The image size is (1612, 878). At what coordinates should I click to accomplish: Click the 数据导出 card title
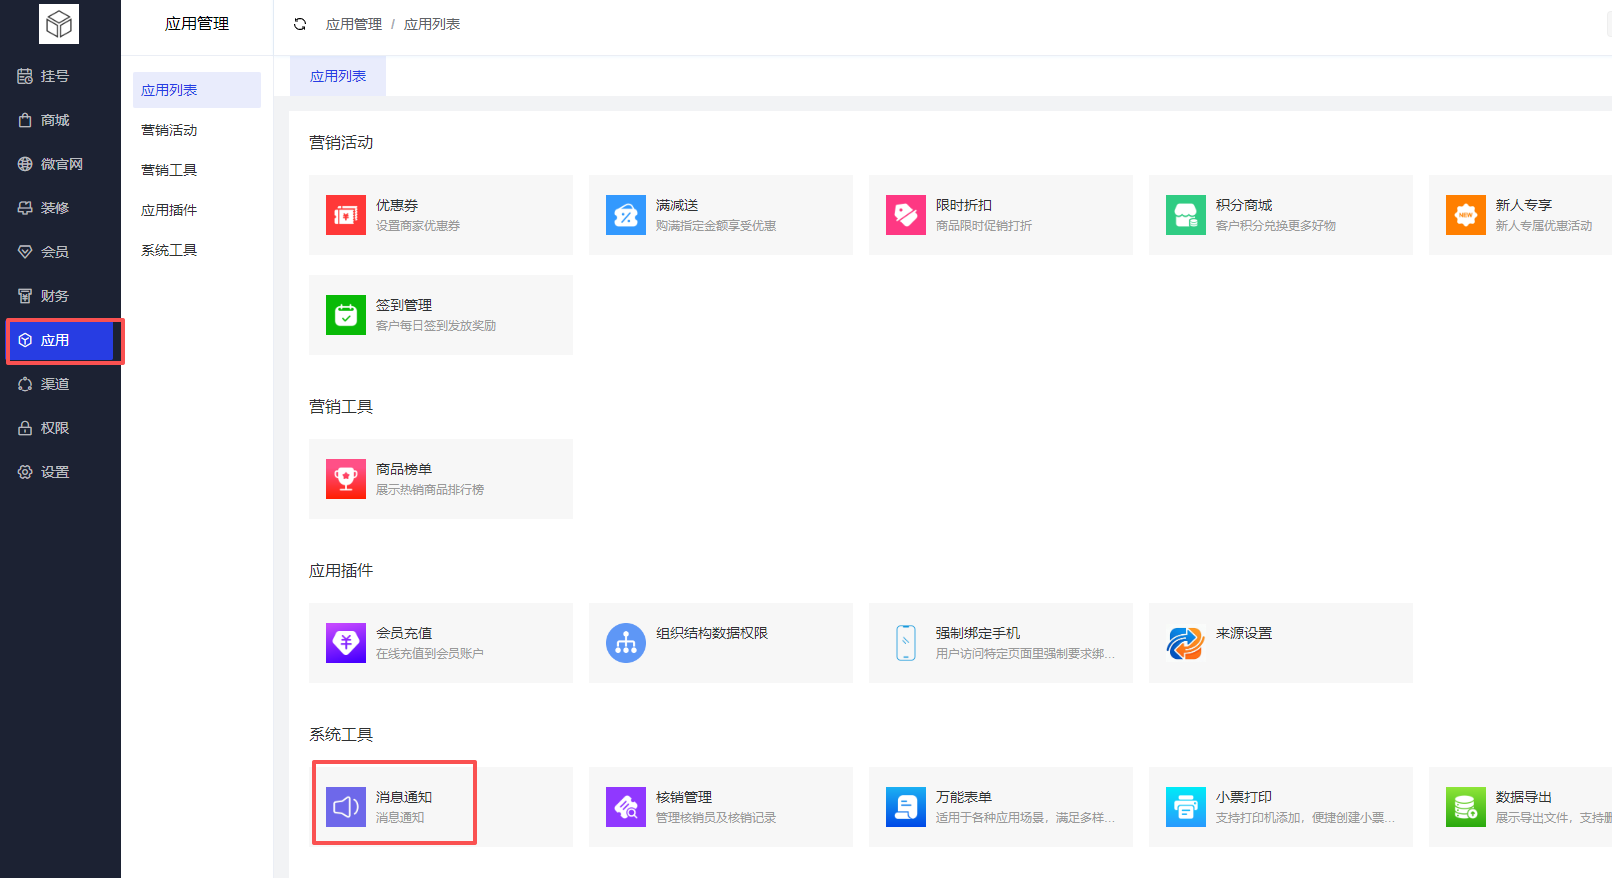point(1524,797)
